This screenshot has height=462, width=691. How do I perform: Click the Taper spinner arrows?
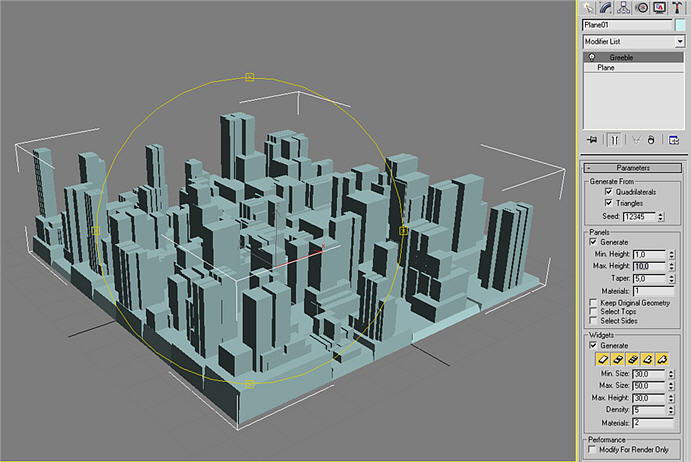pos(672,279)
